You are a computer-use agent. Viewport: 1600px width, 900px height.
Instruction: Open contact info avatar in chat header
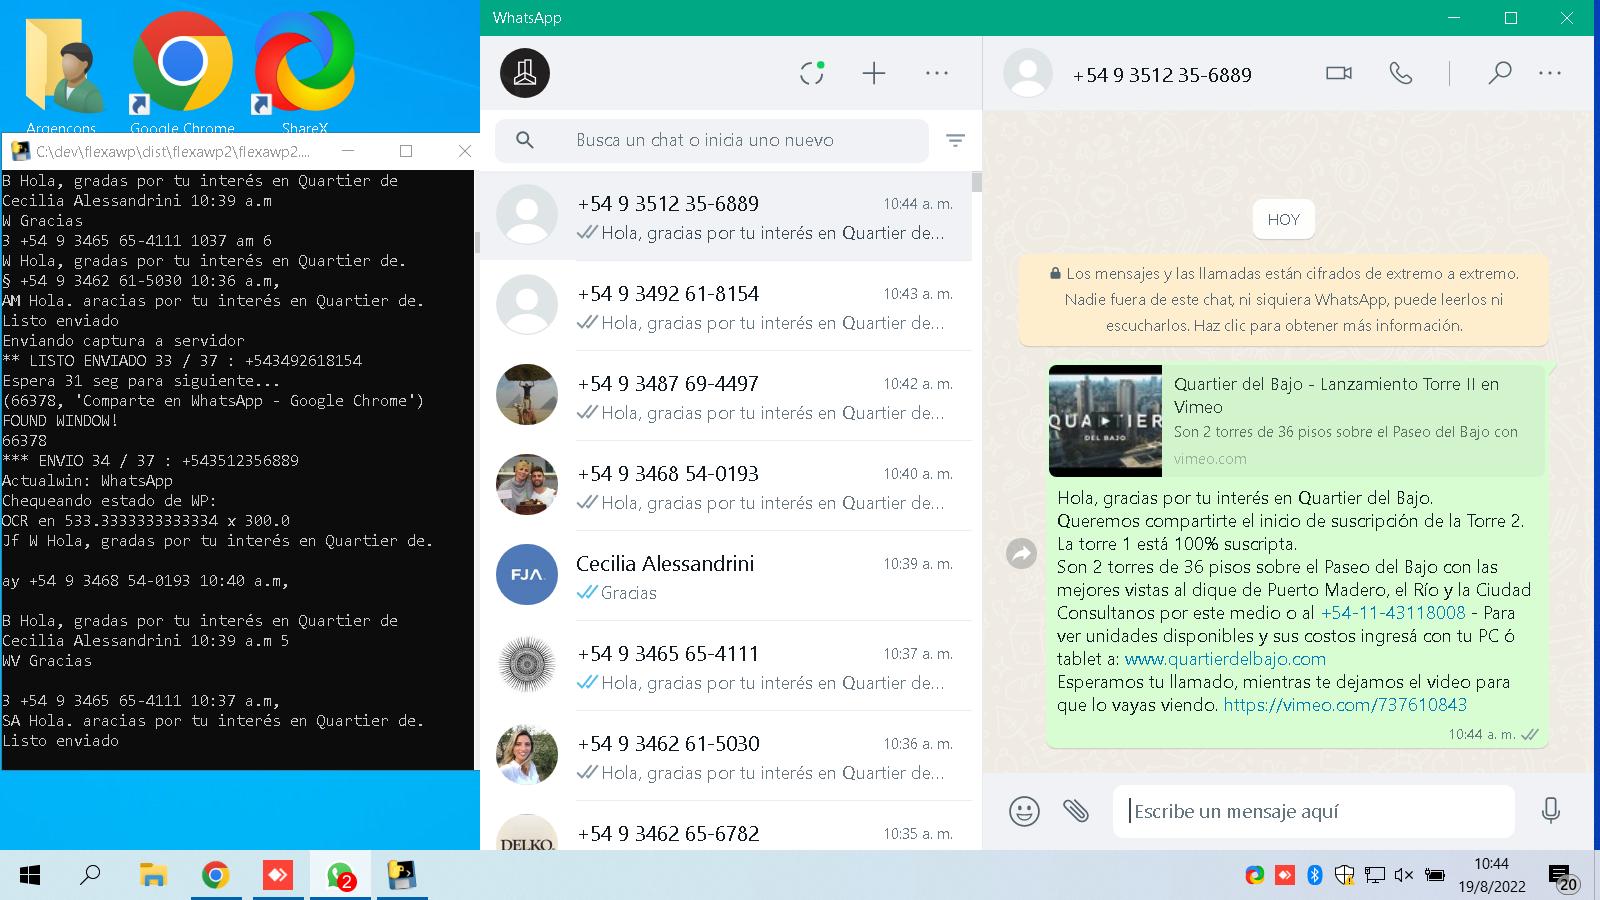[1028, 73]
